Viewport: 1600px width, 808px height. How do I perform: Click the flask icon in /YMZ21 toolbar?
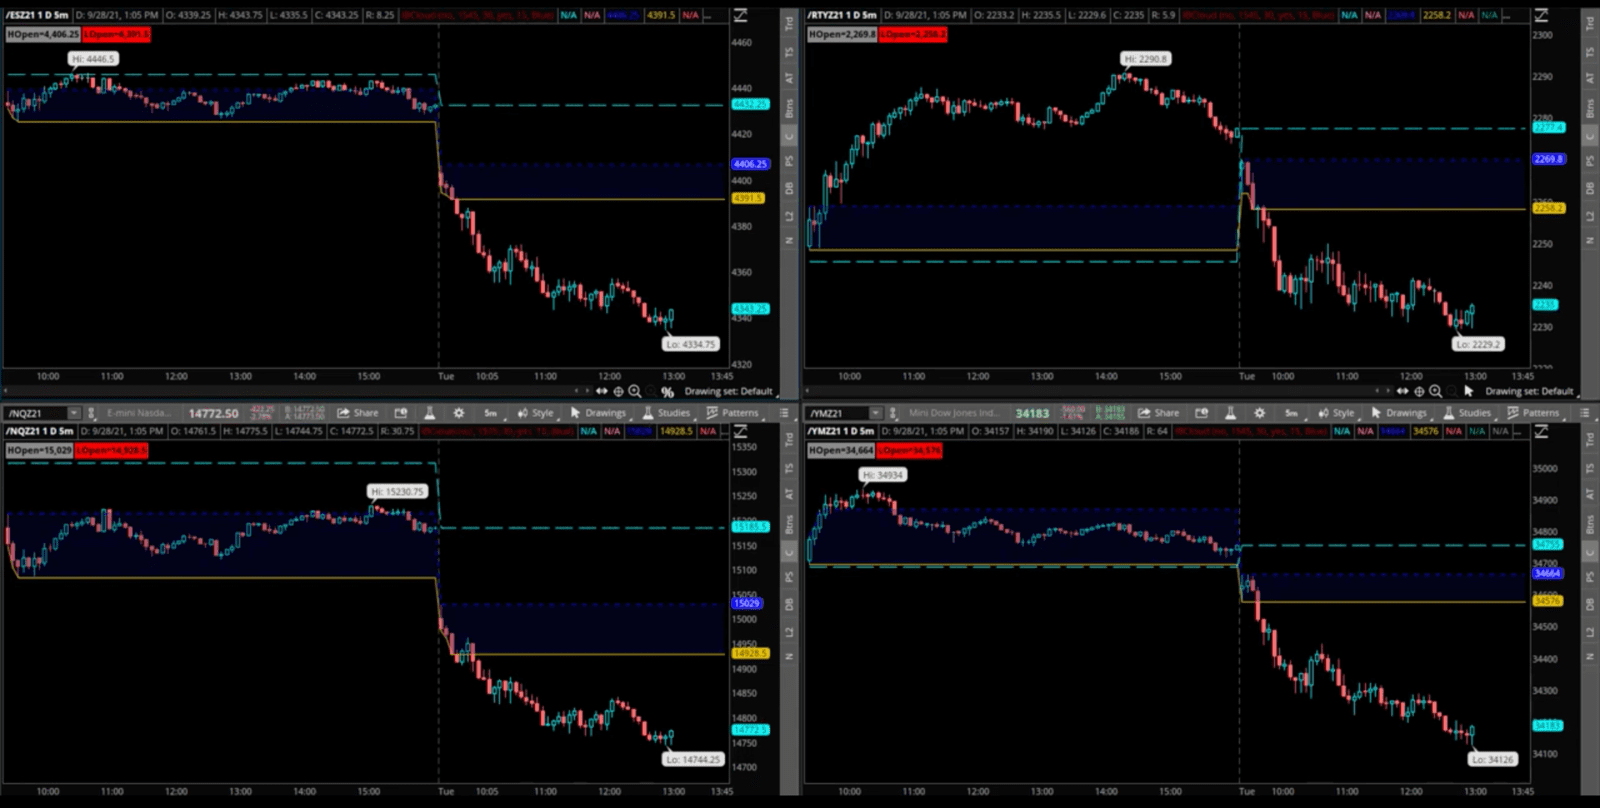(1230, 413)
